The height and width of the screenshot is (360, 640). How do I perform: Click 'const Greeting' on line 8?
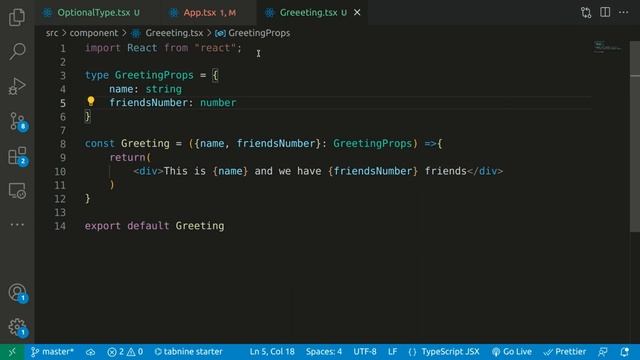click(x=127, y=144)
